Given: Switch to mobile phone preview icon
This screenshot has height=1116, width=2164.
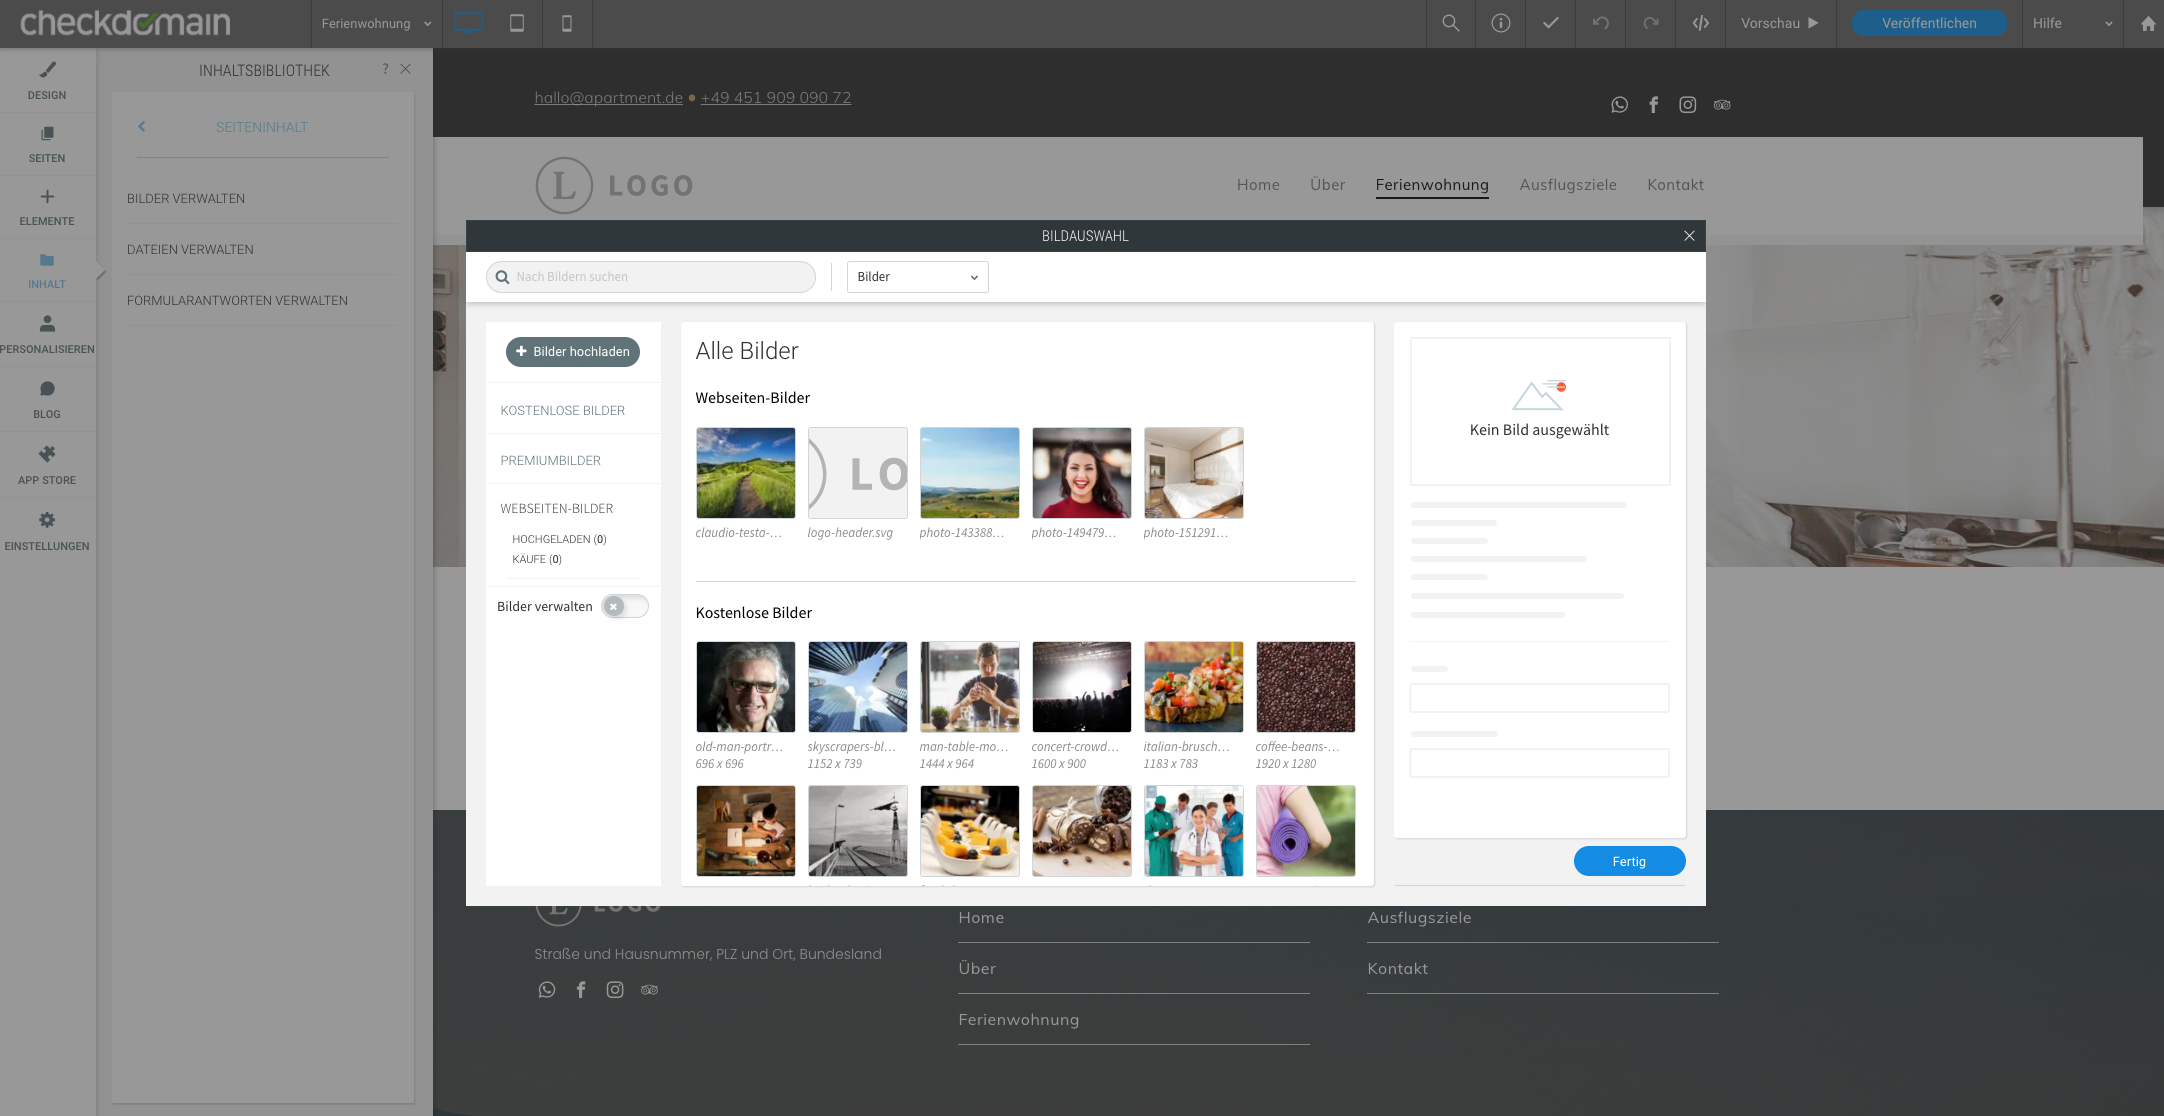Looking at the screenshot, I should tap(567, 23).
